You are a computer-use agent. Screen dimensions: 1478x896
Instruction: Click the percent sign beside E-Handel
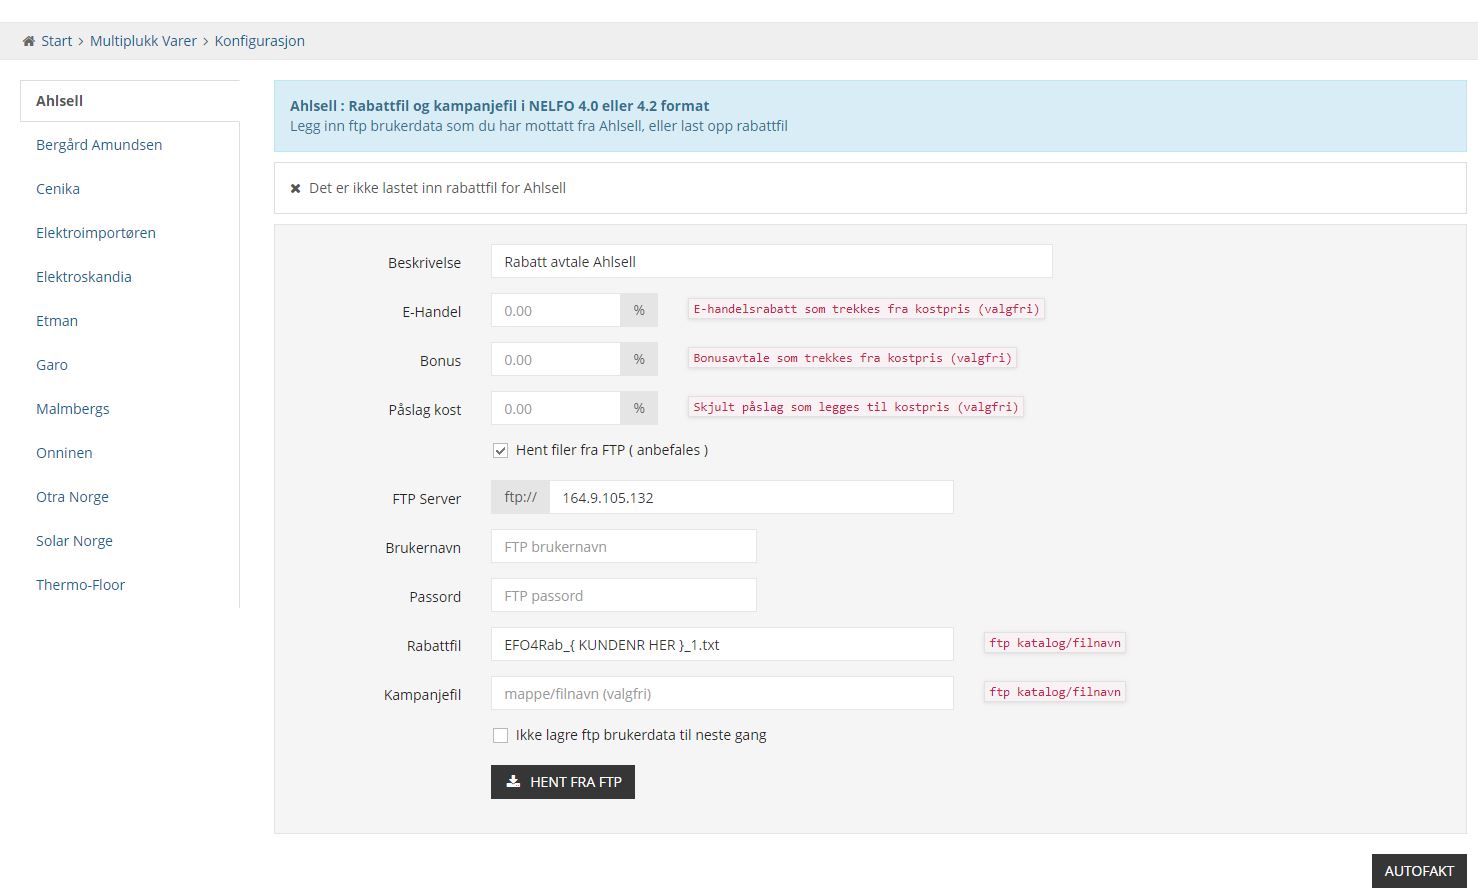coord(639,311)
